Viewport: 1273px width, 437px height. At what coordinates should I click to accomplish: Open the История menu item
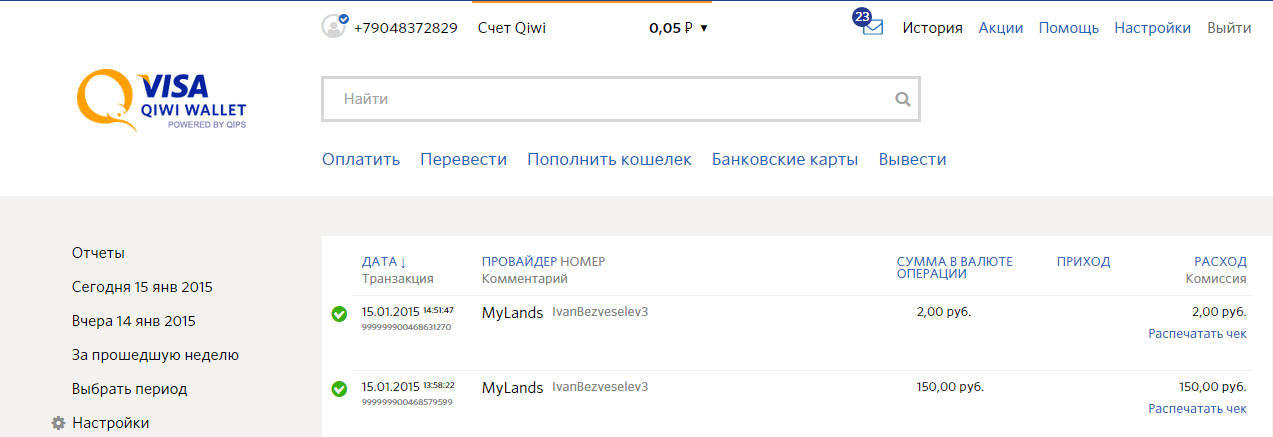point(932,28)
